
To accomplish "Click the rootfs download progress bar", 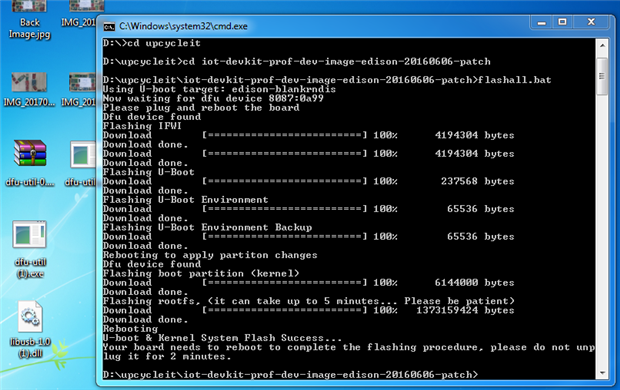I will click(284, 310).
